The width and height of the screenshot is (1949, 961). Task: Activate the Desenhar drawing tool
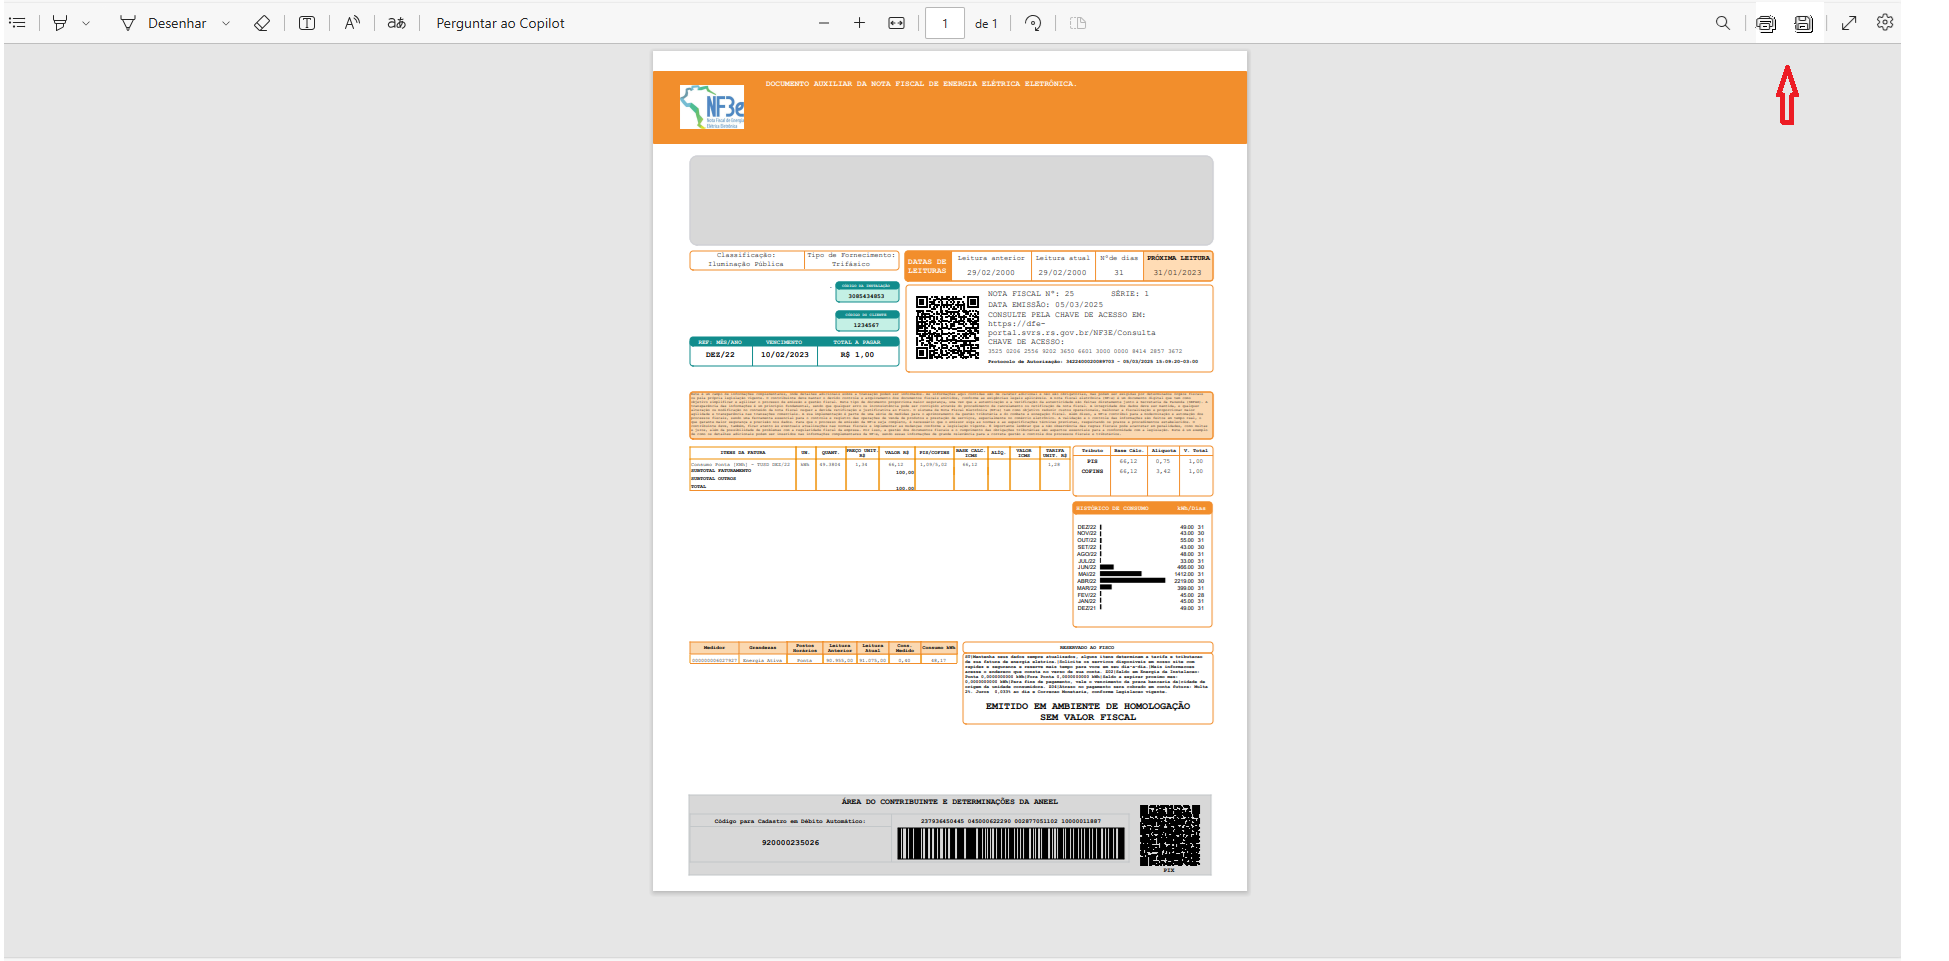[163, 23]
